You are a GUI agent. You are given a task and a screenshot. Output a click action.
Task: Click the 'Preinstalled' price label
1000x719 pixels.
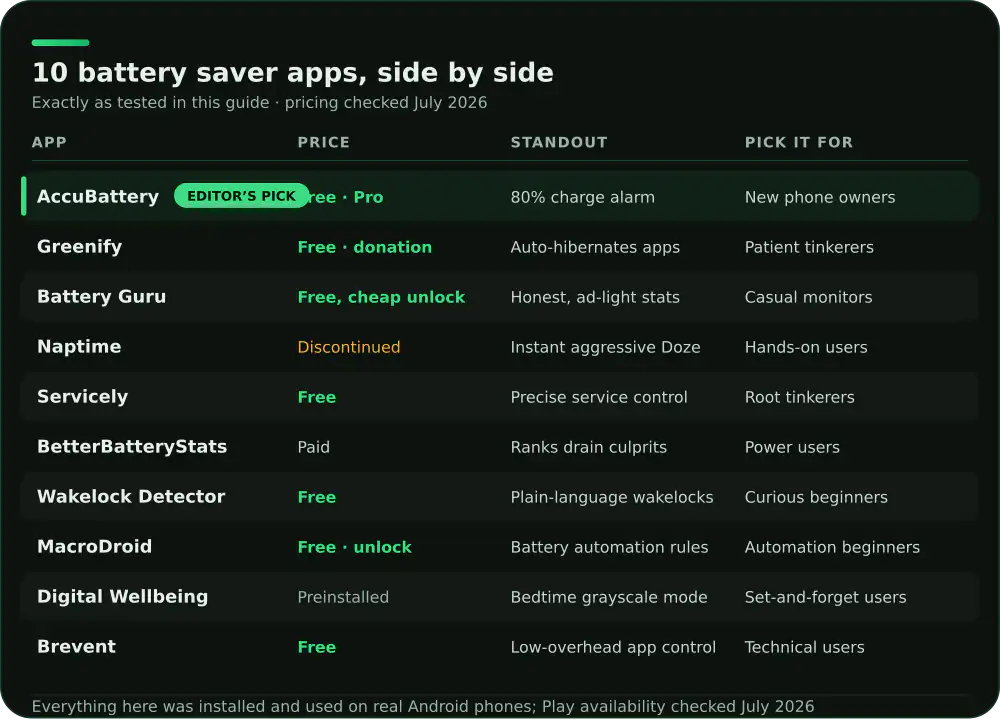point(342,597)
